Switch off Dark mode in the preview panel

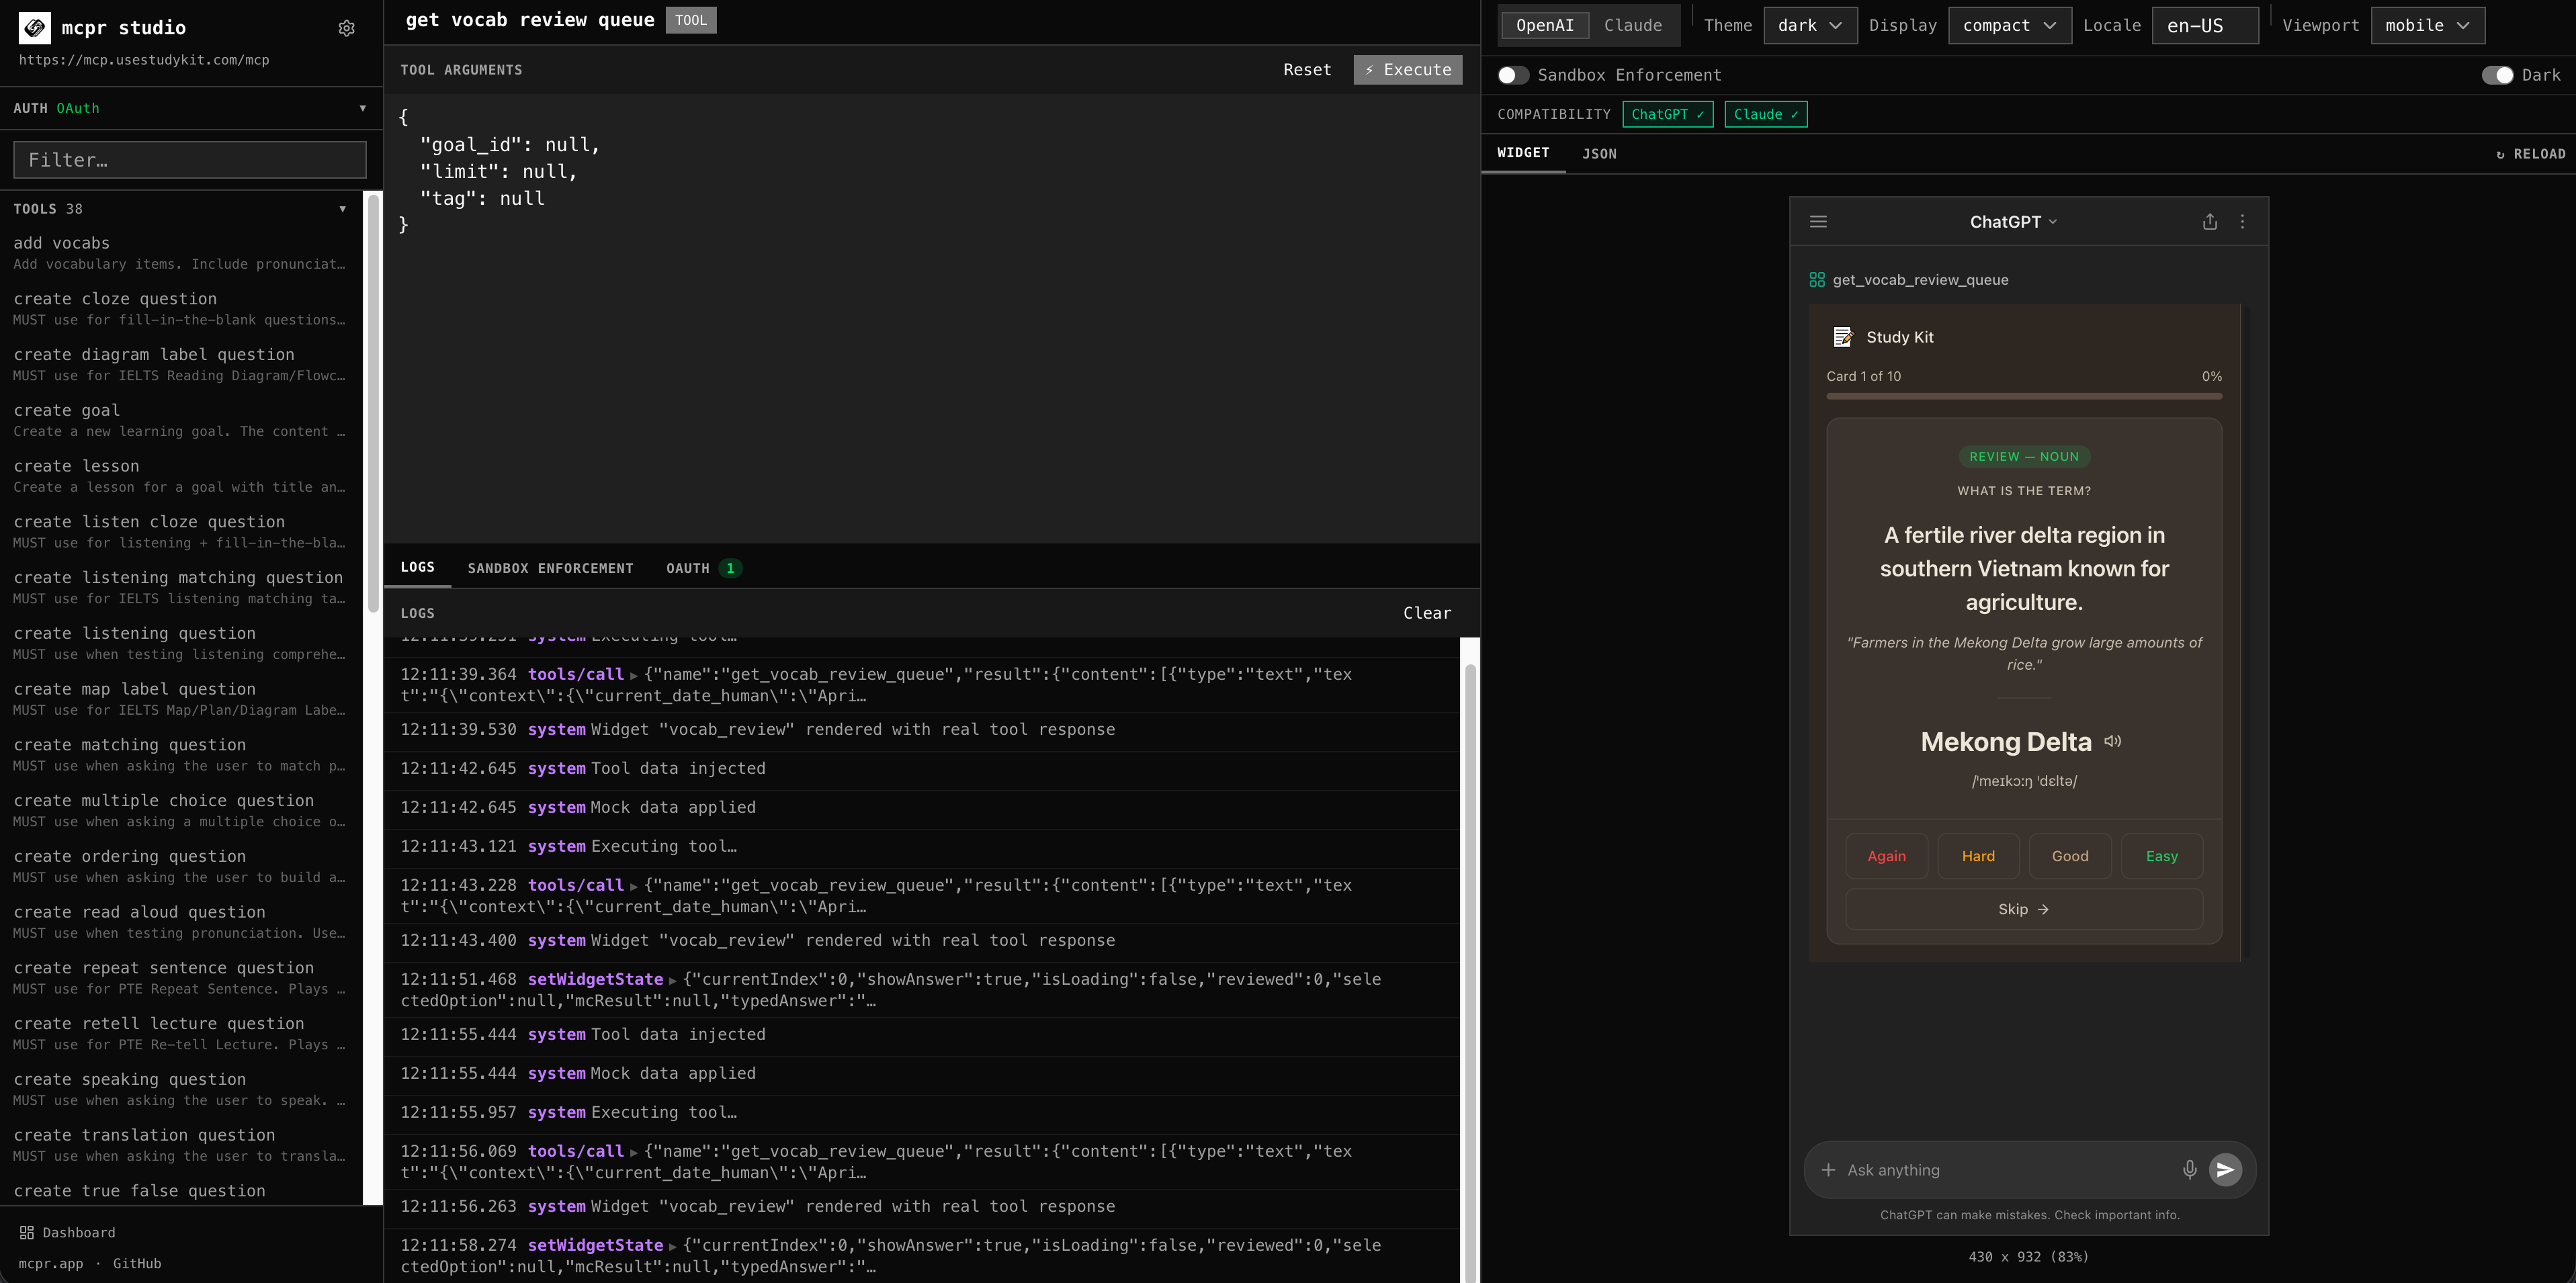pos(2502,75)
